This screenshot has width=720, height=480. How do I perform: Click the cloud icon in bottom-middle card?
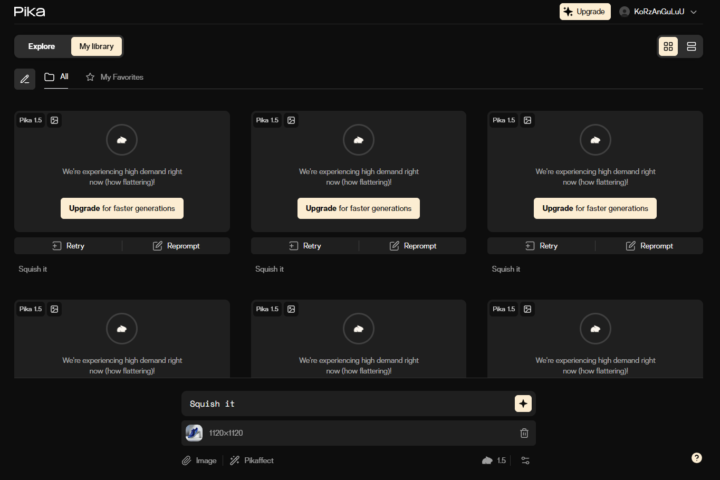pos(359,329)
